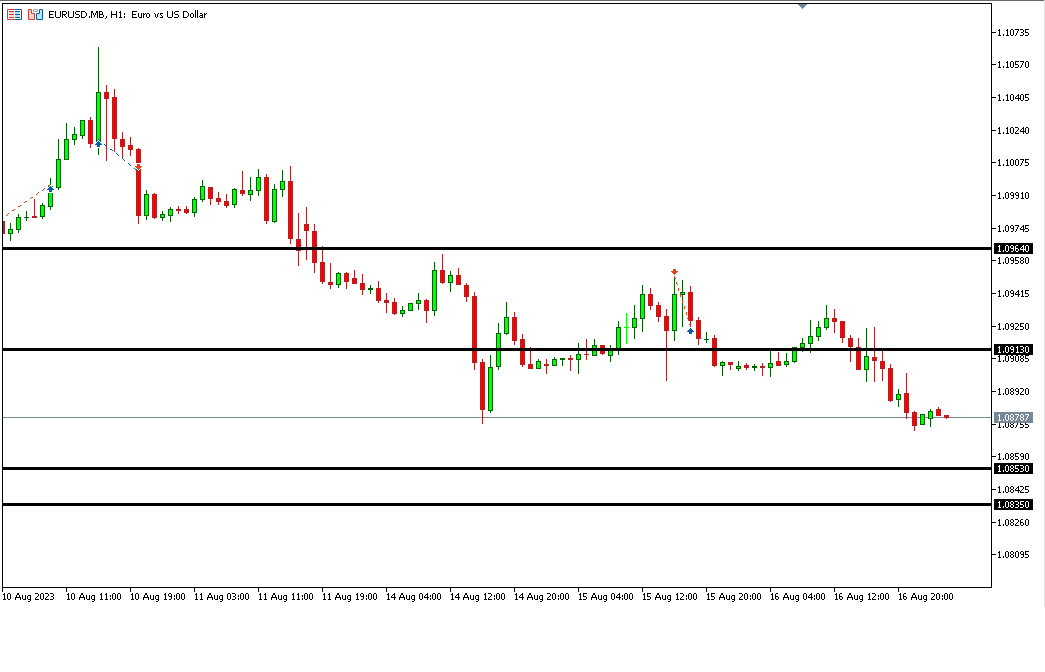Click chart title EURUSD.MB, H1: Euro vs US Dollar

[127, 14]
